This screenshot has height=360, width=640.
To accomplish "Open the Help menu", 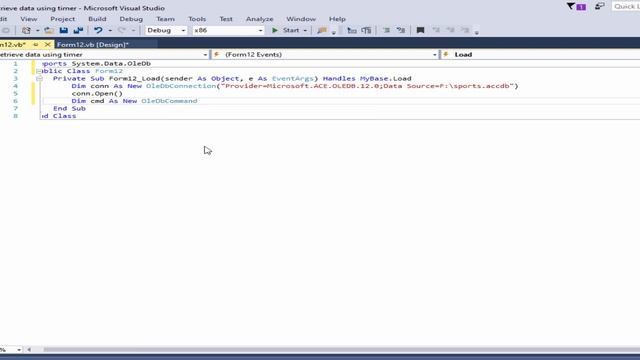I will [x=337, y=19].
